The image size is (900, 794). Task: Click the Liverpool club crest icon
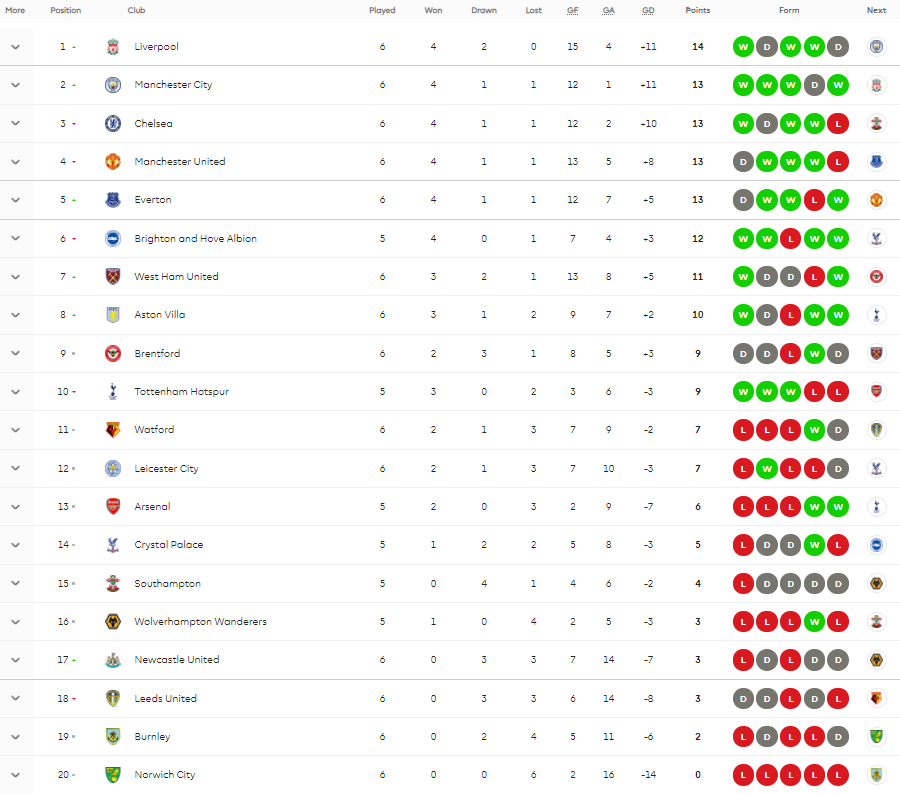tap(113, 47)
